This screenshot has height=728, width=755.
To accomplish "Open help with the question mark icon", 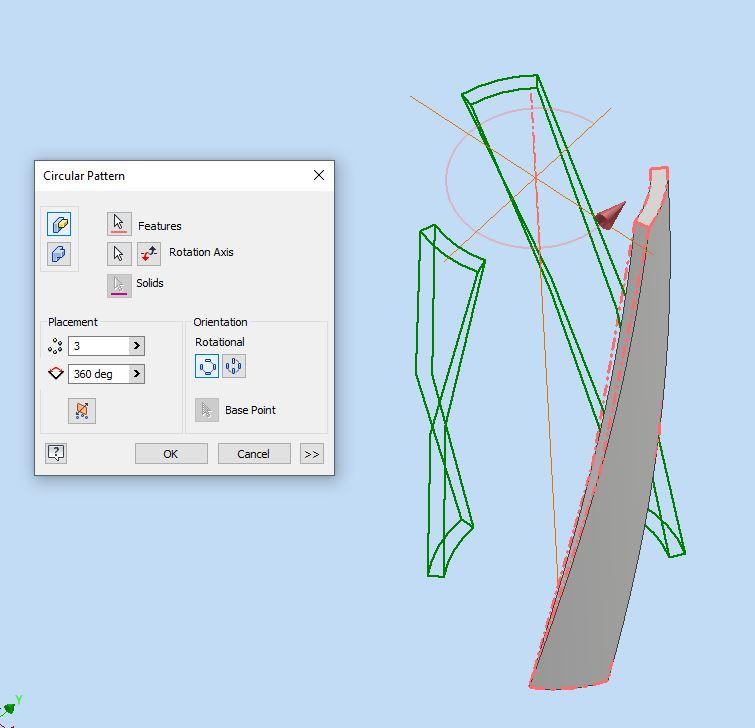I will click(56, 453).
